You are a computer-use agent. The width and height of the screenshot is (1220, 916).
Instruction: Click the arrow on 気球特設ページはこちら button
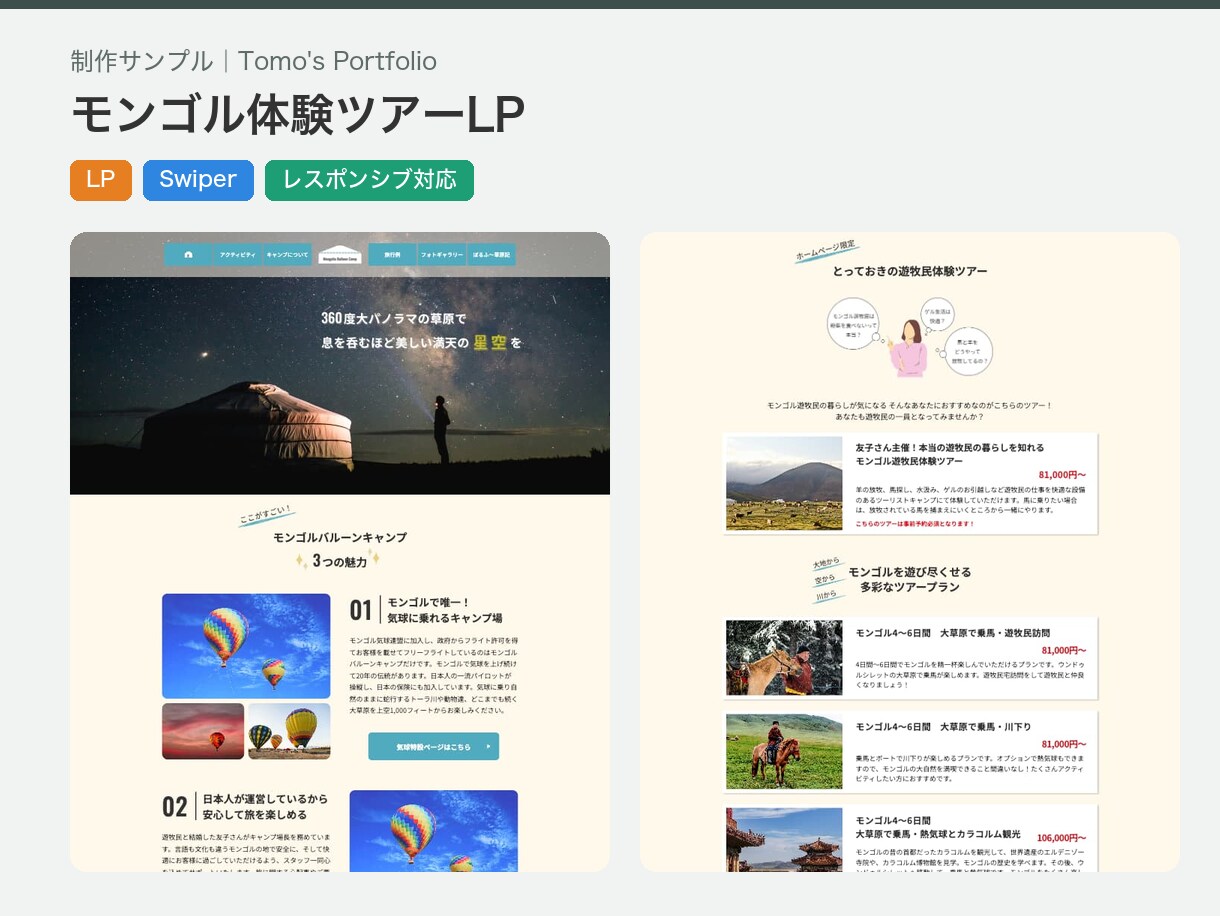pos(488,746)
